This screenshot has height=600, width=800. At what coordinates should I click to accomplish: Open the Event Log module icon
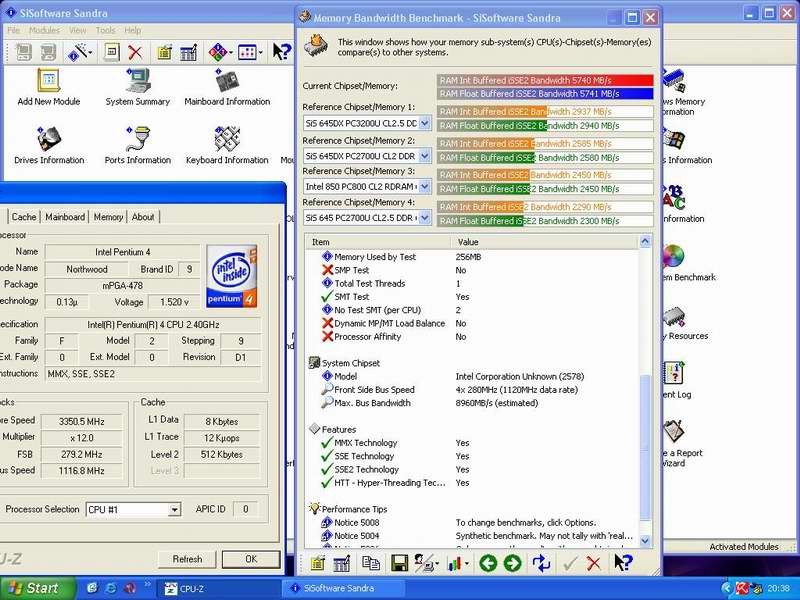pyautogui.click(x=673, y=373)
